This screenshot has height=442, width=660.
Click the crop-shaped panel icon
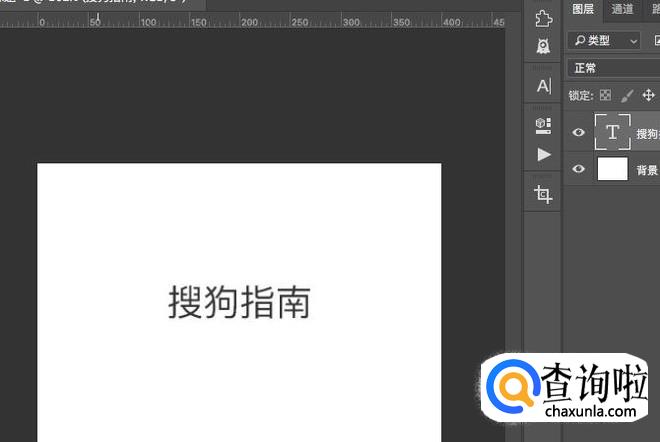click(x=543, y=194)
